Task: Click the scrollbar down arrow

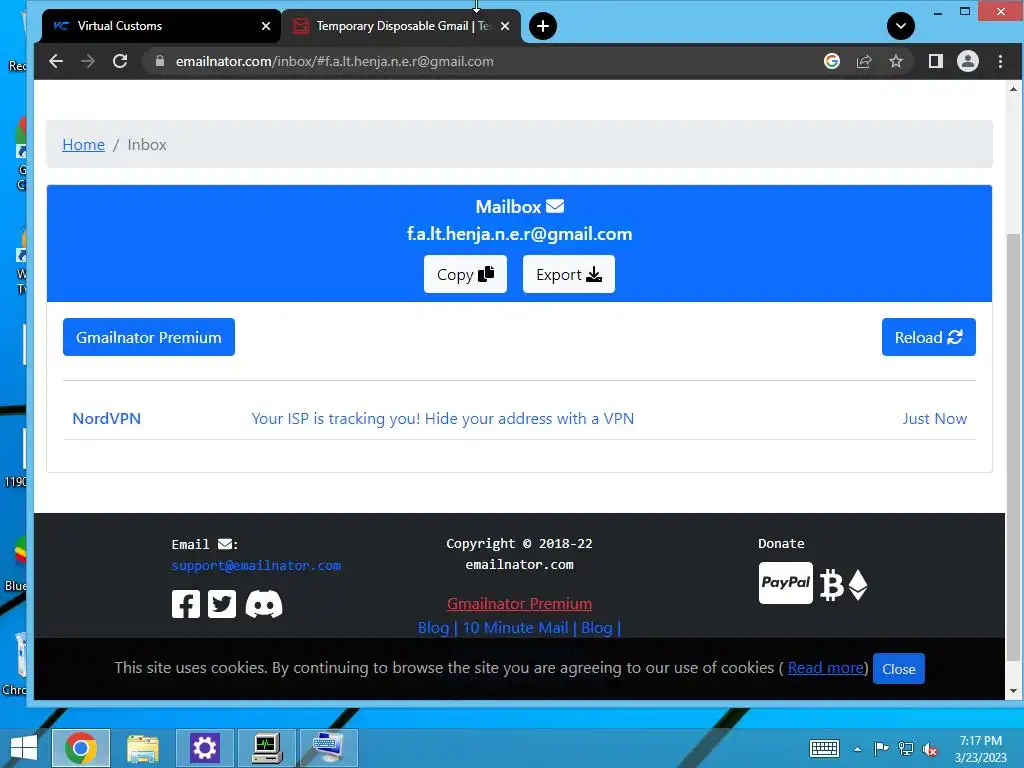Action: click(x=1014, y=691)
